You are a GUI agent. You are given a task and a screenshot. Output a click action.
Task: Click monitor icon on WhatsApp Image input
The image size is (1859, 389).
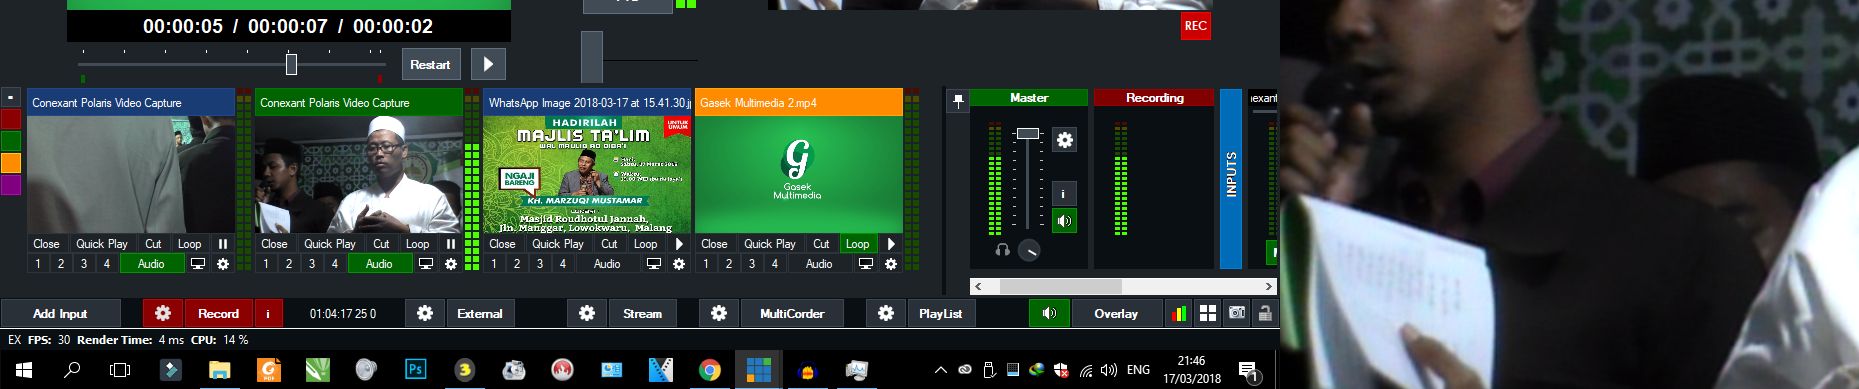point(654,264)
